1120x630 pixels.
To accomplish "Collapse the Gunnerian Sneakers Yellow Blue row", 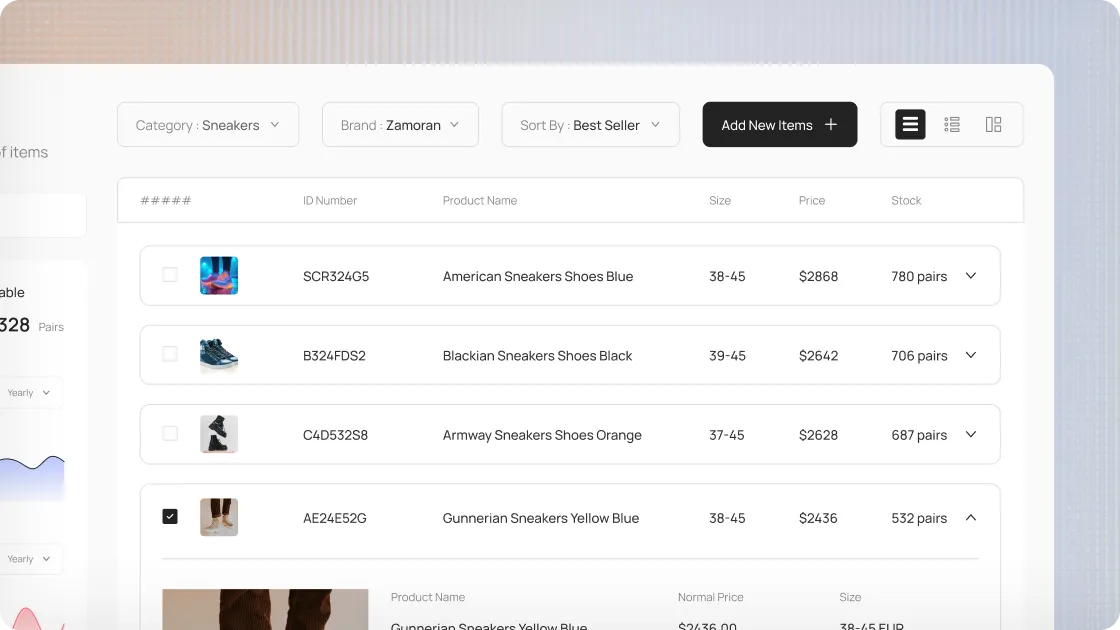I will (970, 518).
